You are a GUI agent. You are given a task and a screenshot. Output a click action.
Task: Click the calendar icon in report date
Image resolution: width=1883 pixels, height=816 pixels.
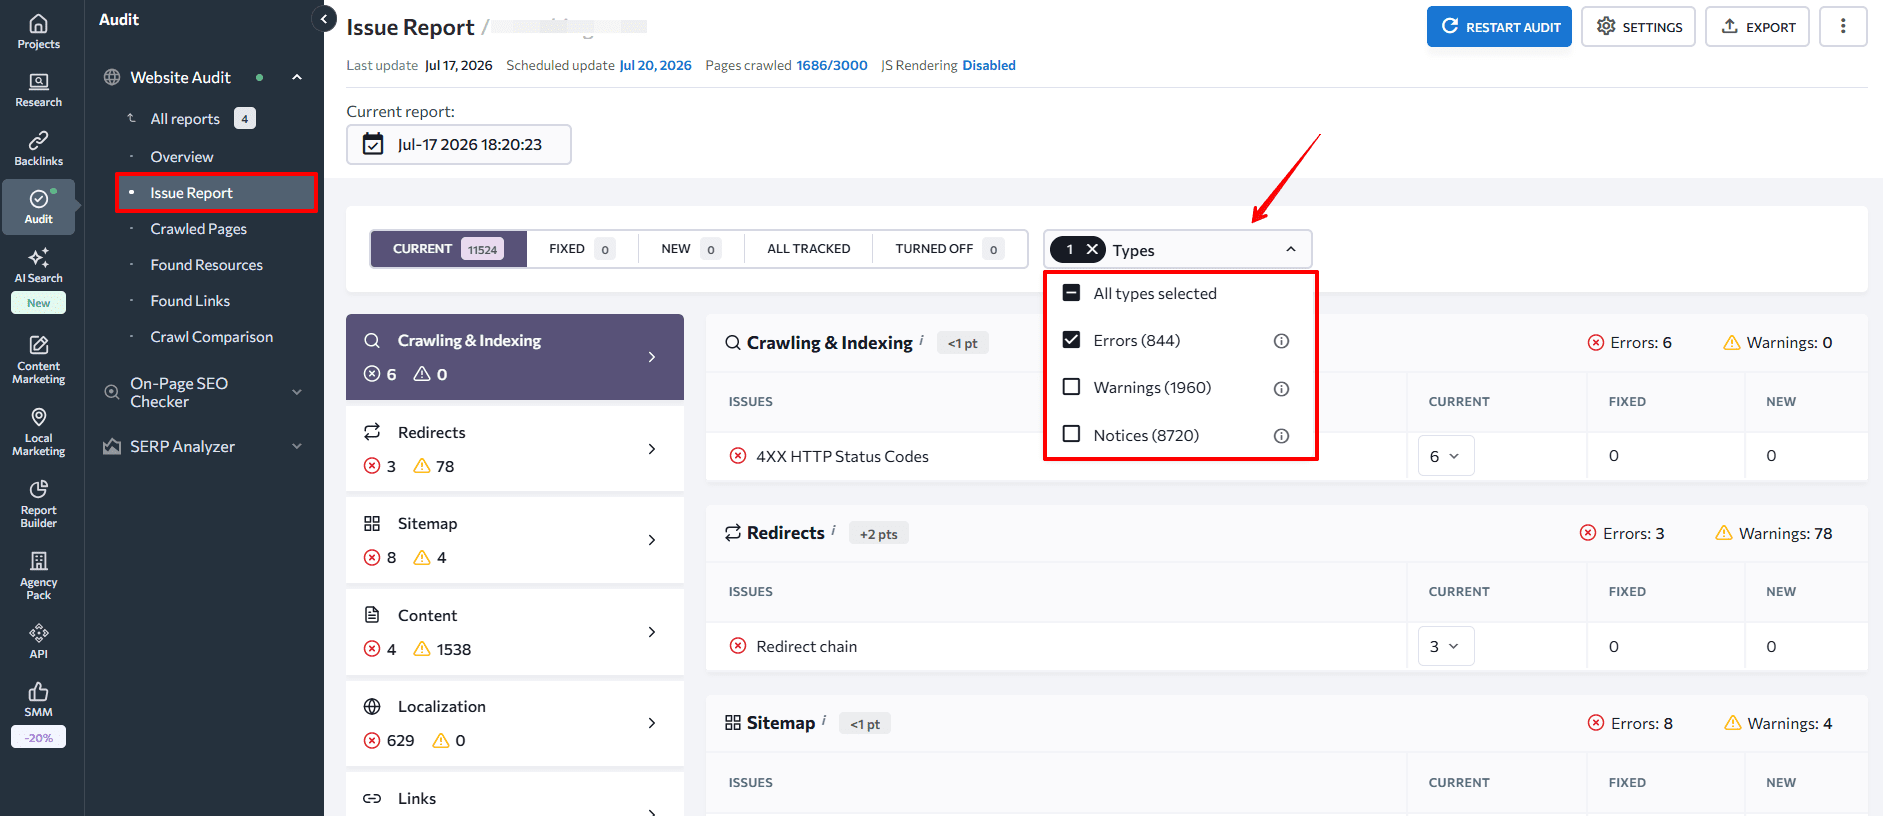tap(372, 144)
